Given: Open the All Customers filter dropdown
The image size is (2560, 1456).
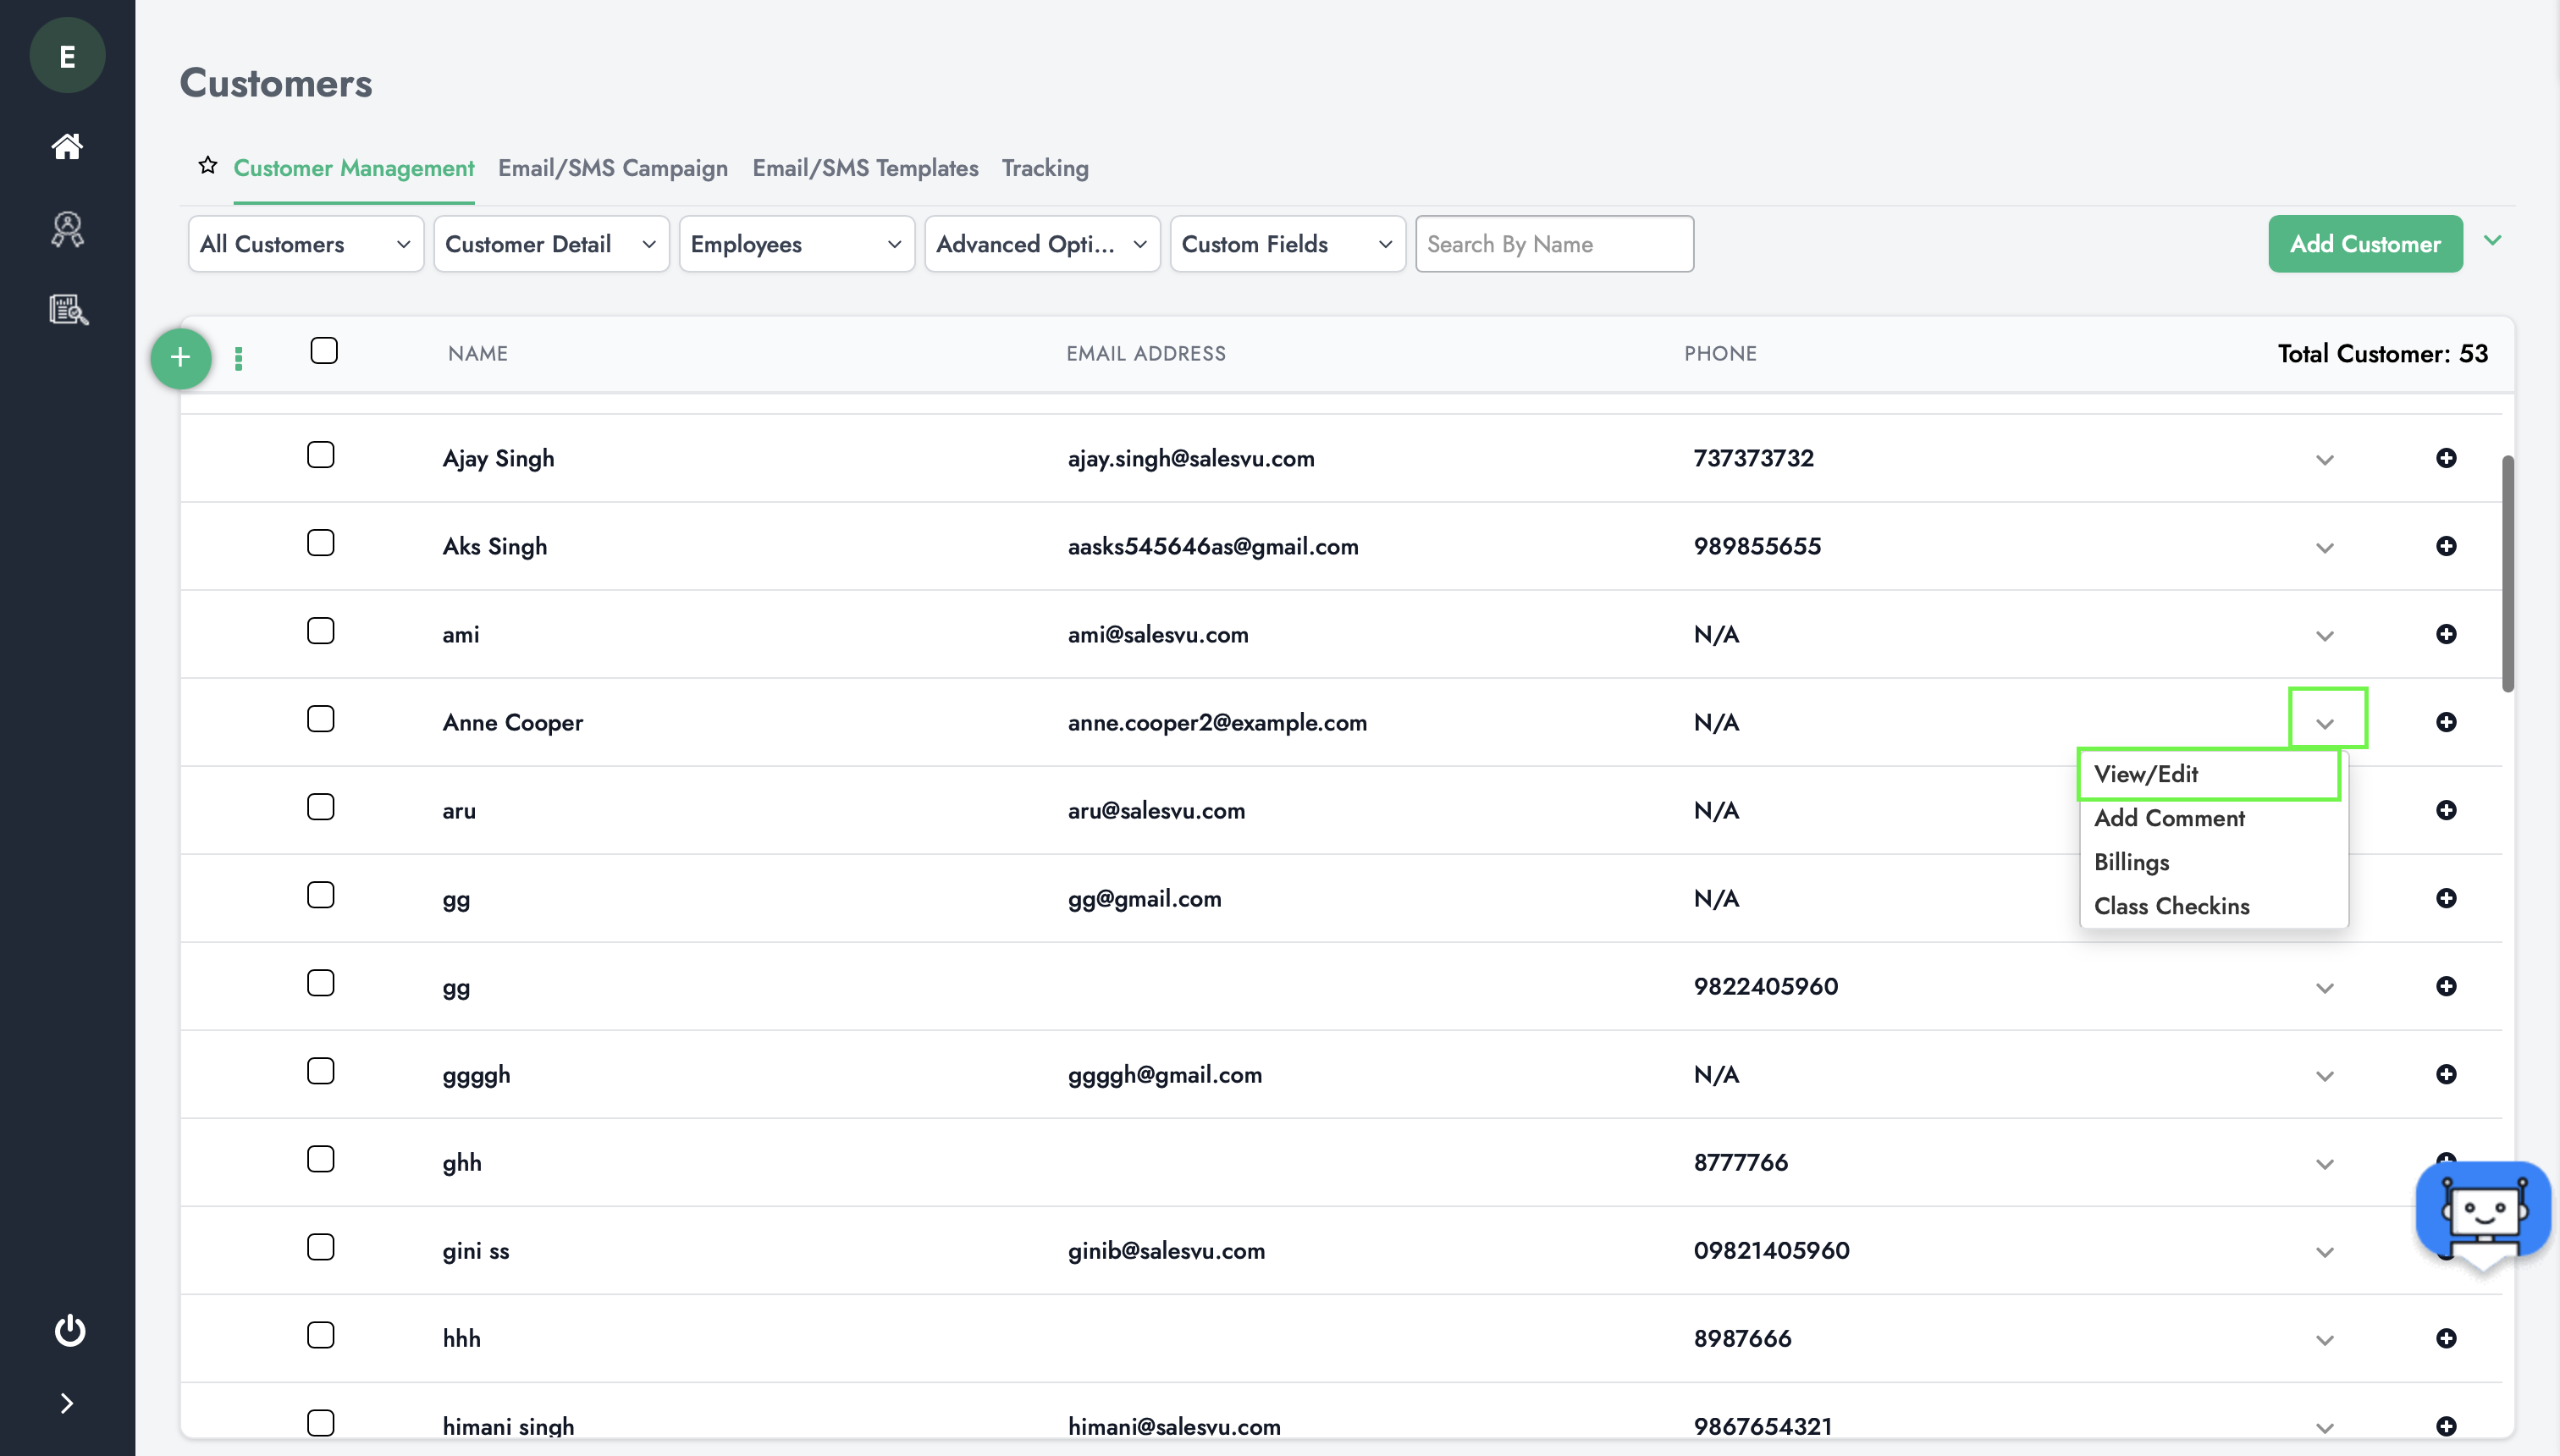Looking at the screenshot, I should (302, 245).
